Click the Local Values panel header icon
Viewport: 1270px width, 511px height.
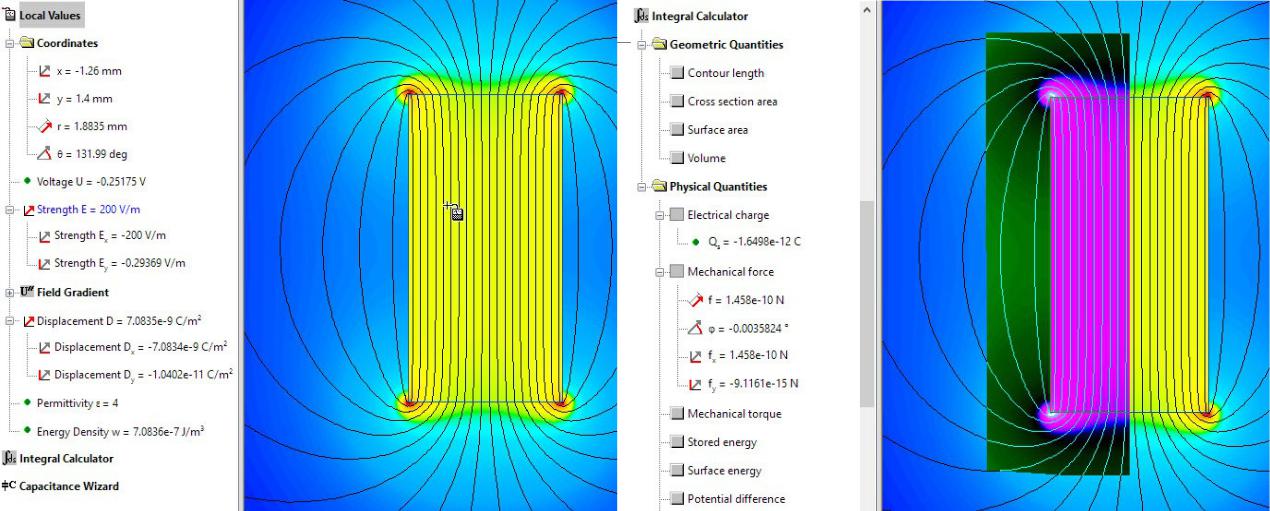pos(10,16)
